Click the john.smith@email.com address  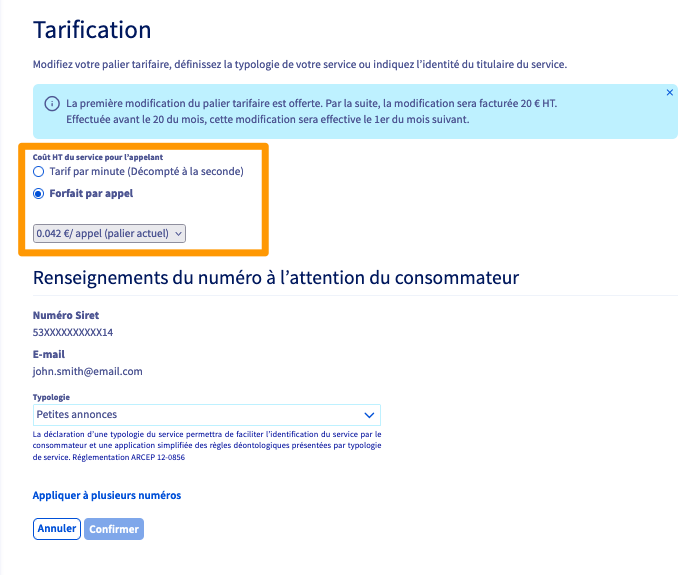[88, 371]
